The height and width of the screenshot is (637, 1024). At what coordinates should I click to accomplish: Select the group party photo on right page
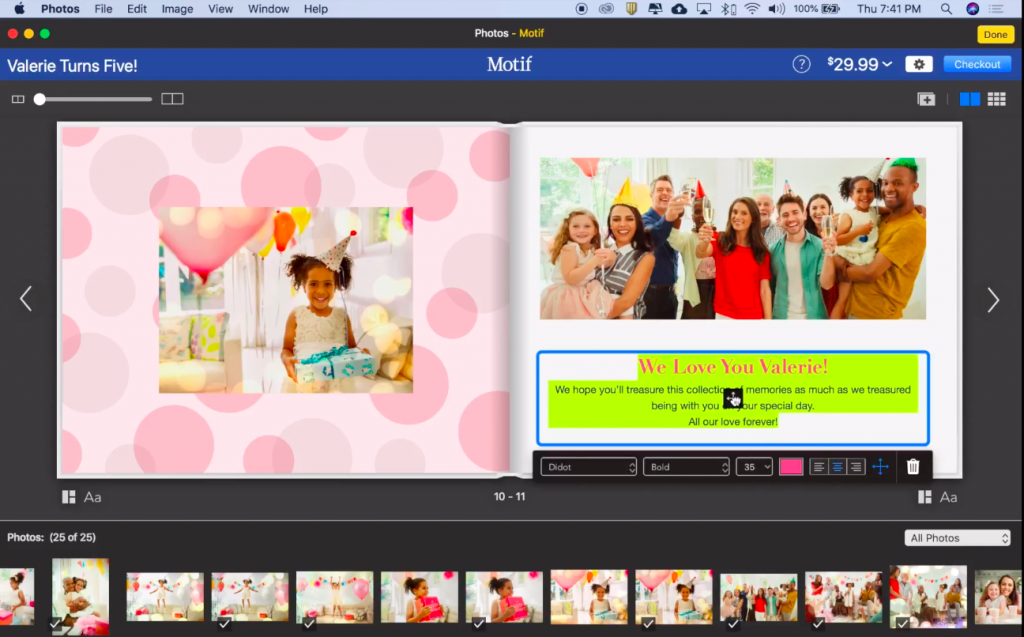pos(733,238)
